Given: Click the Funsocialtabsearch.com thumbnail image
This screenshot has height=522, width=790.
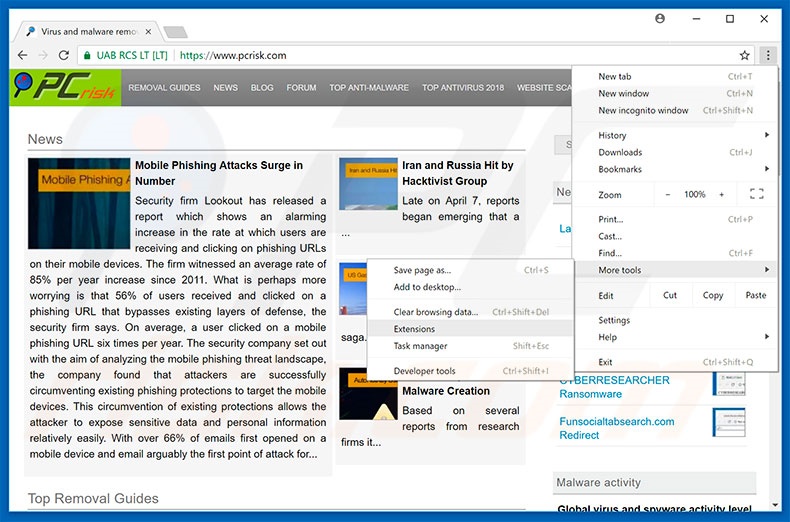Looking at the screenshot, I should (x=729, y=422).
